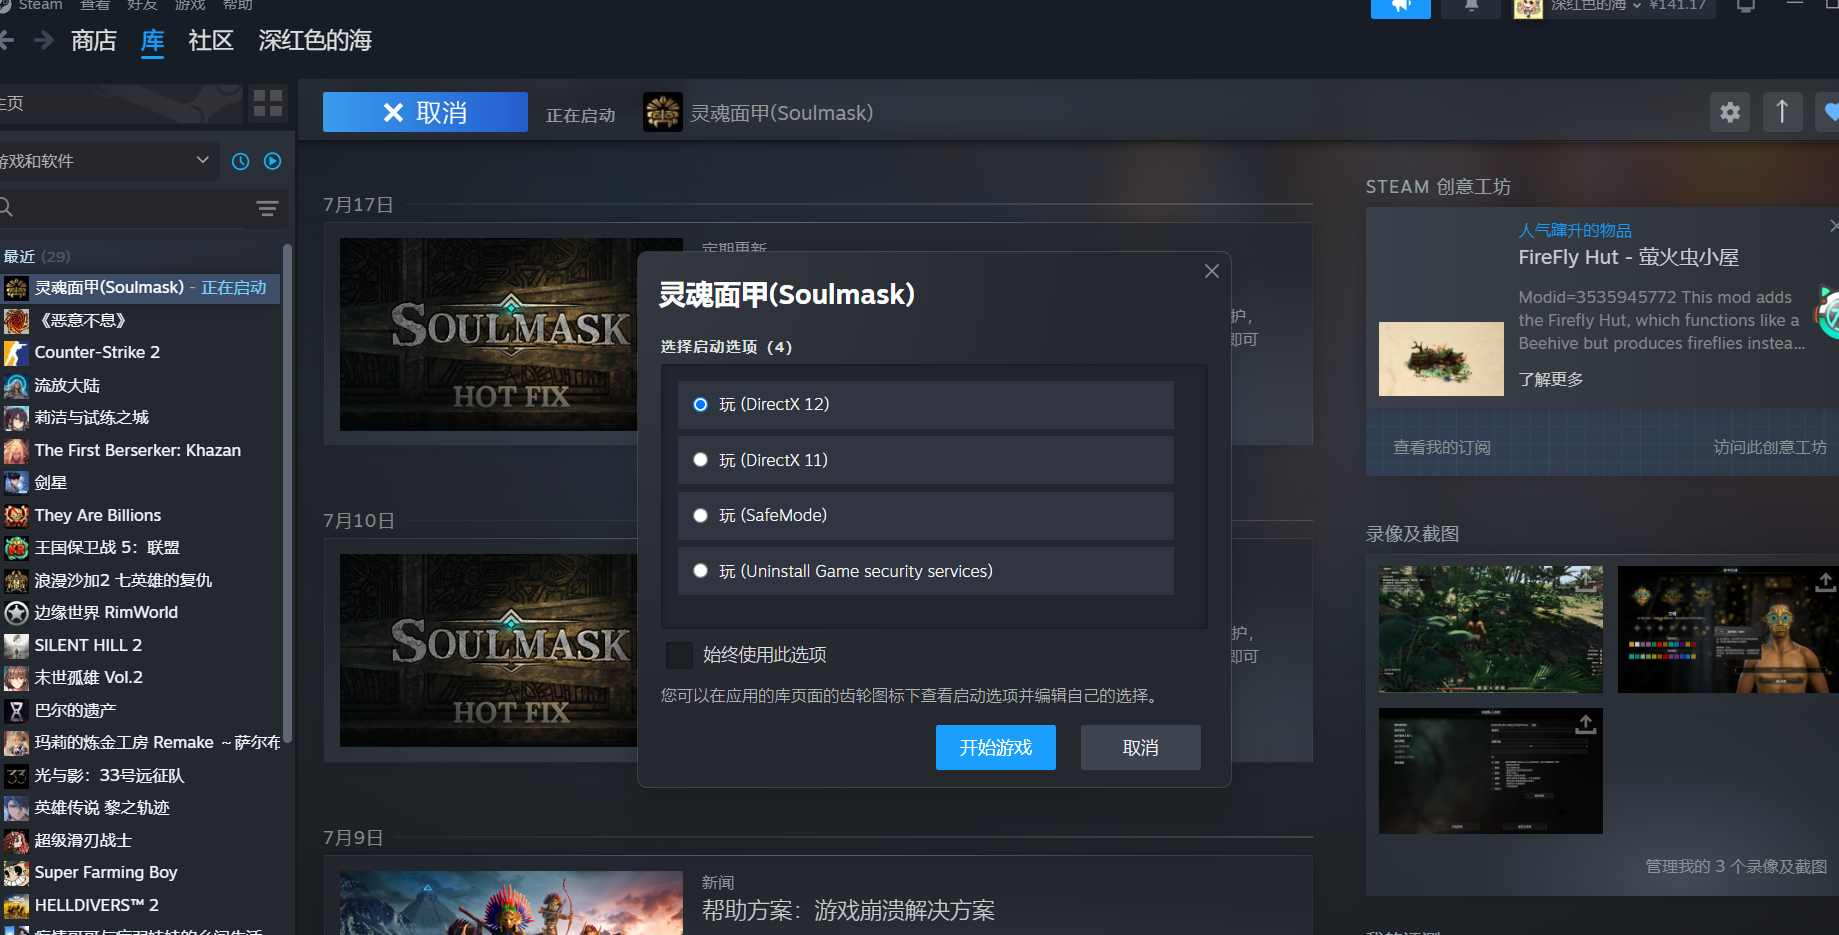The height and width of the screenshot is (935, 1839).
Task: Select 剑星 in the library list
Action: (140, 483)
